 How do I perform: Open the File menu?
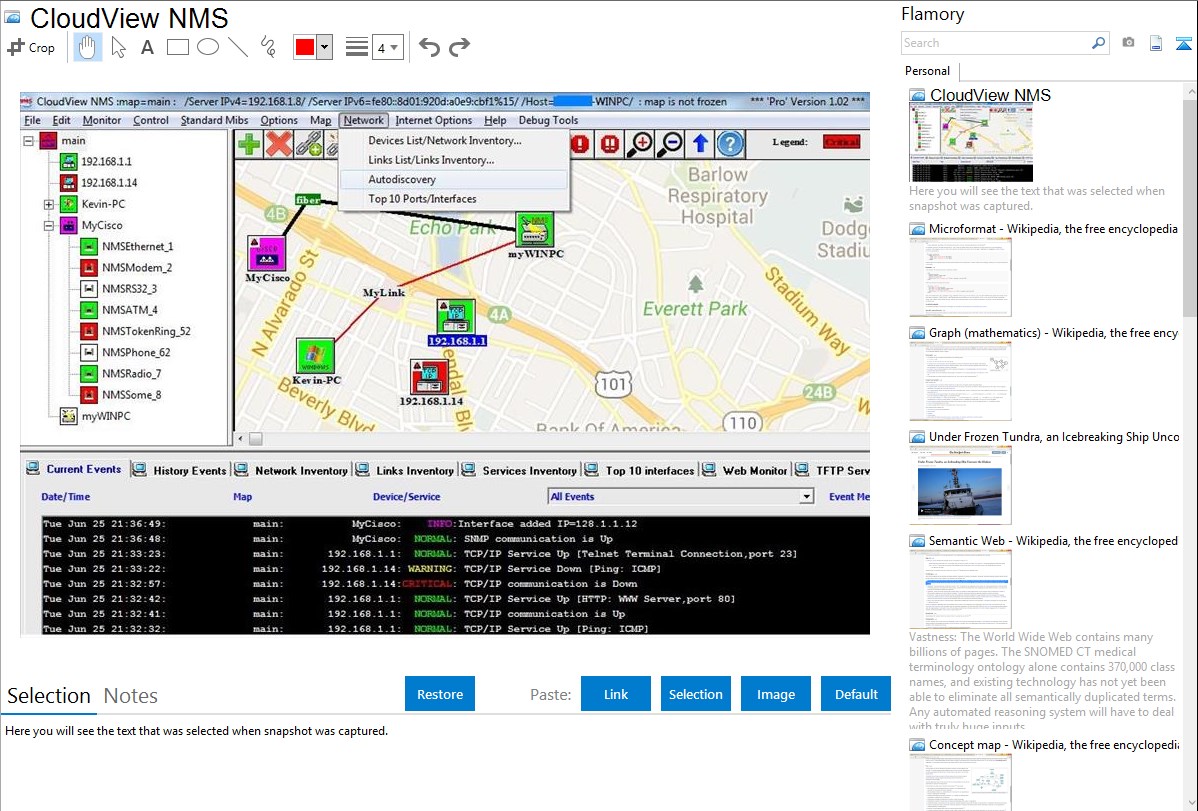pyautogui.click(x=32, y=120)
